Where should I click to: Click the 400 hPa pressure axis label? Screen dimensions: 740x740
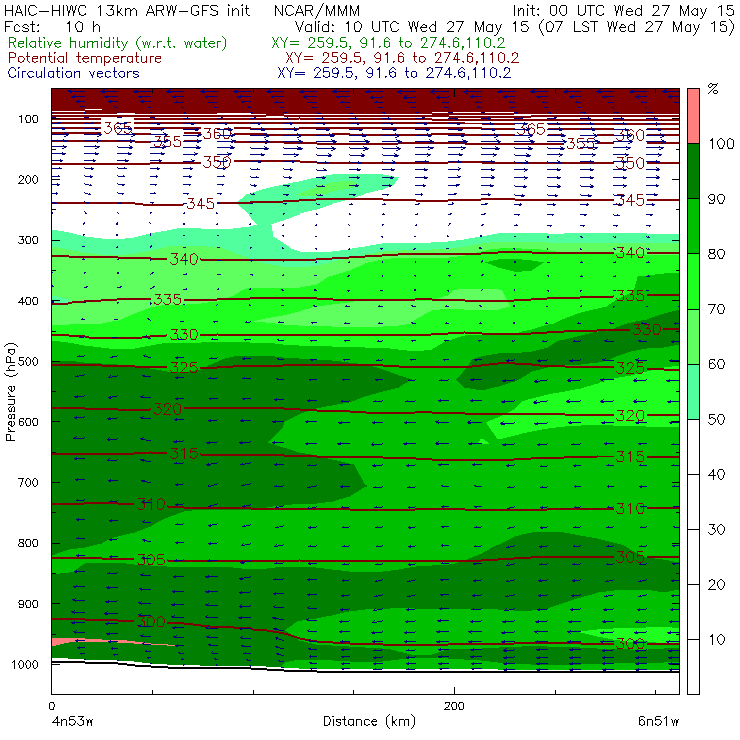28,301
